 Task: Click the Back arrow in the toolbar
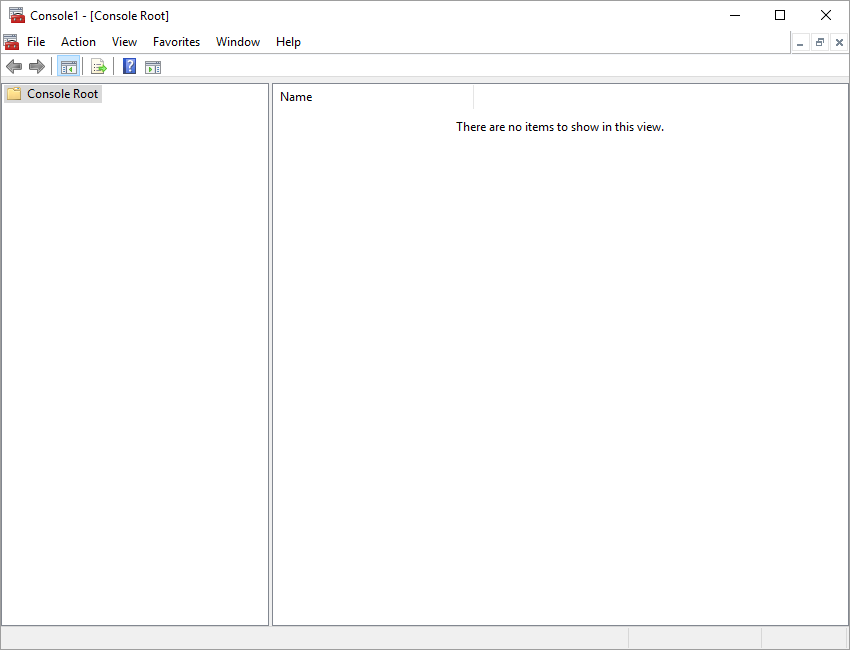pyautogui.click(x=14, y=67)
